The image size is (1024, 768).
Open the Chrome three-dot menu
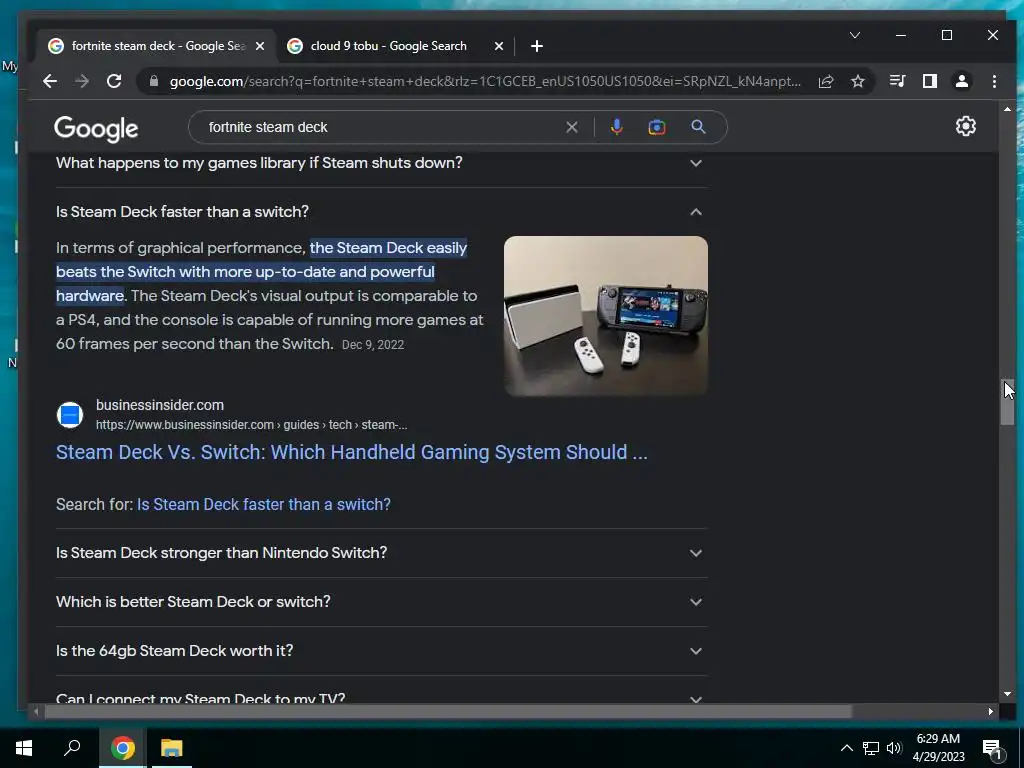[994, 81]
